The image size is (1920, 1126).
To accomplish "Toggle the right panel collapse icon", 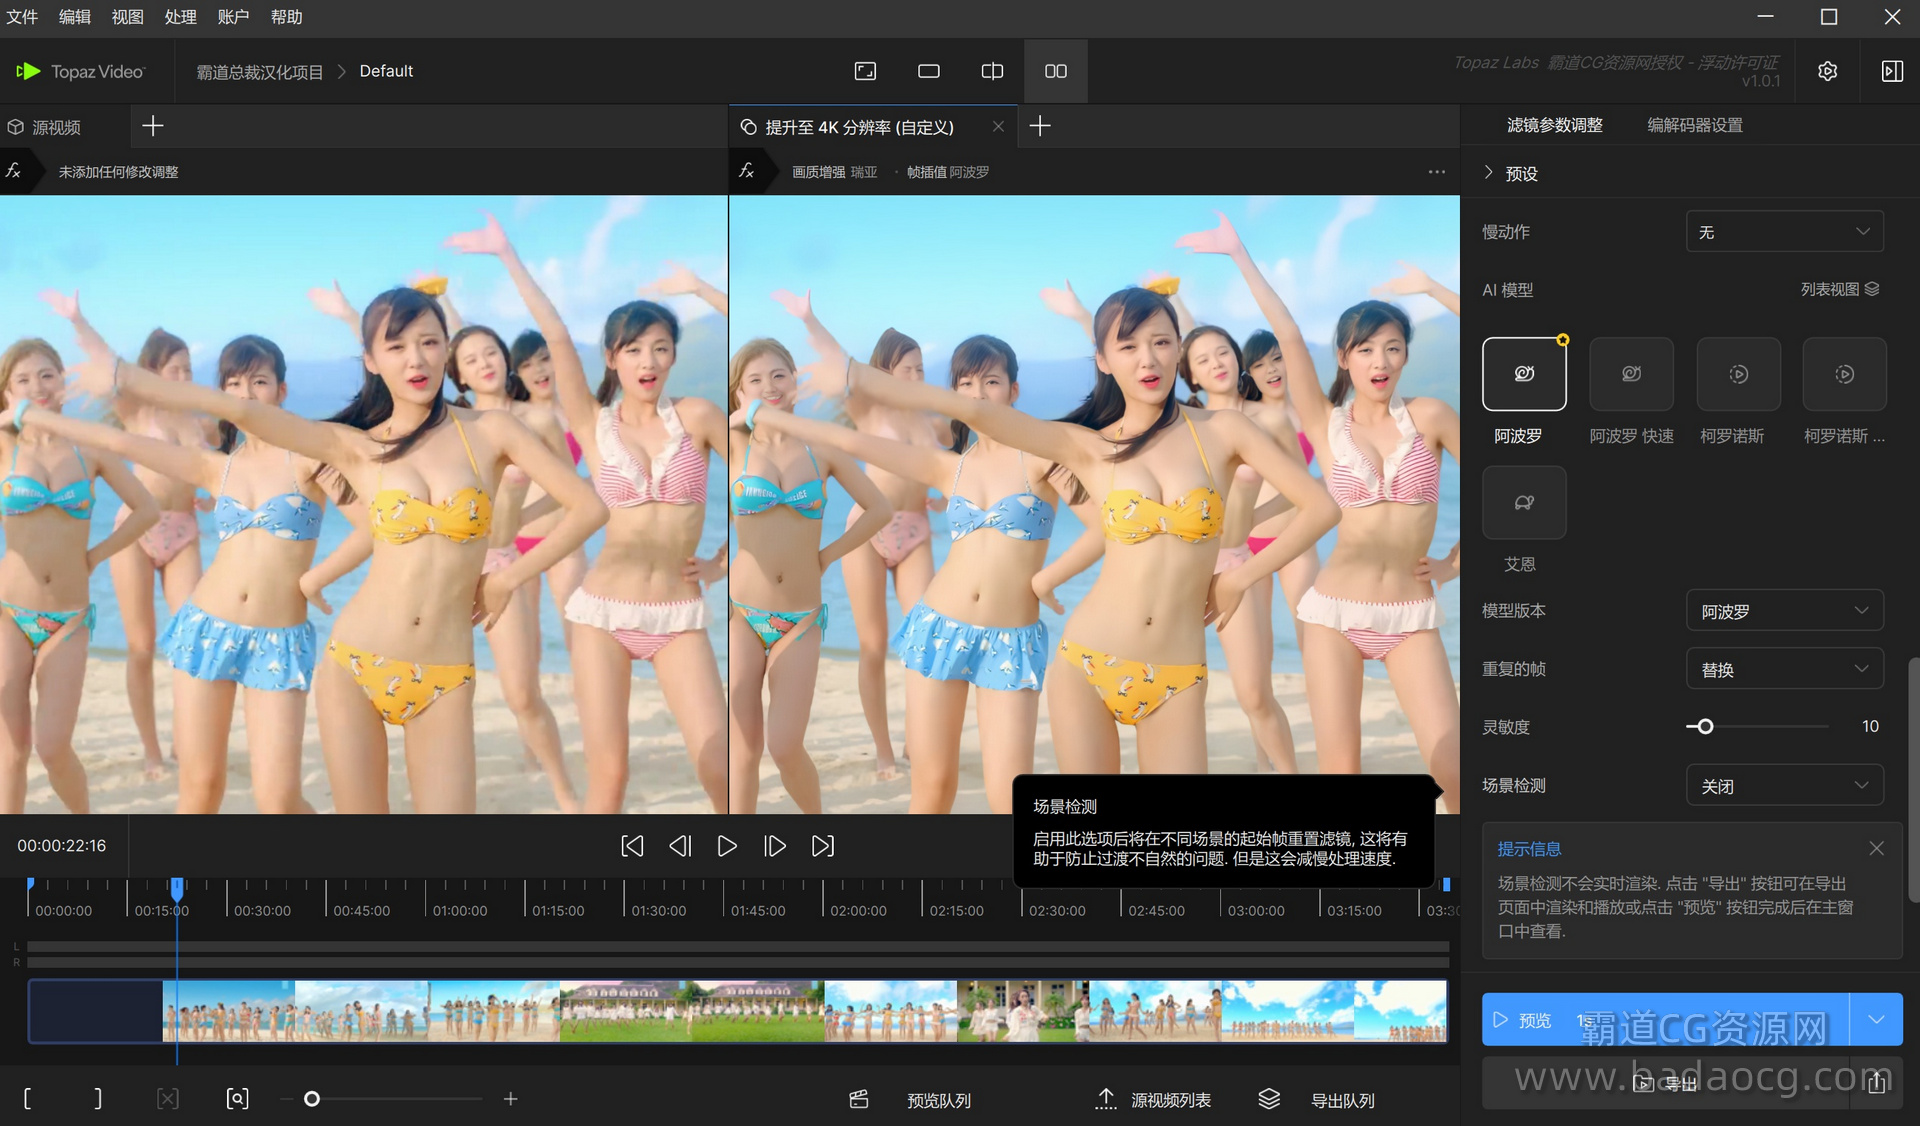I will click(x=1891, y=71).
